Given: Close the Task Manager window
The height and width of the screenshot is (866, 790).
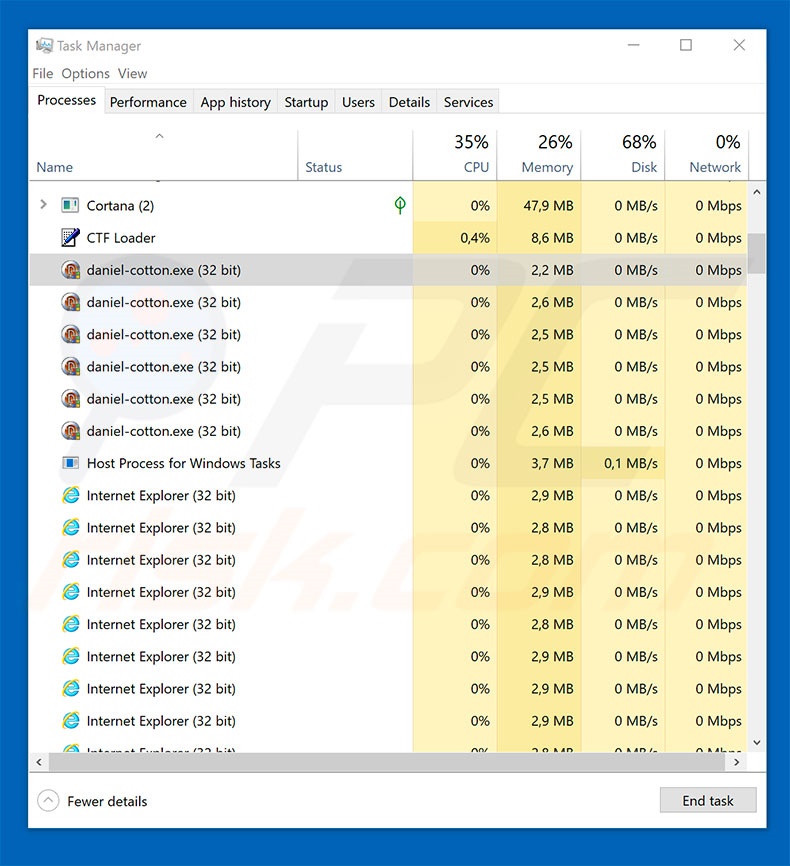Looking at the screenshot, I should coord(739,45).
